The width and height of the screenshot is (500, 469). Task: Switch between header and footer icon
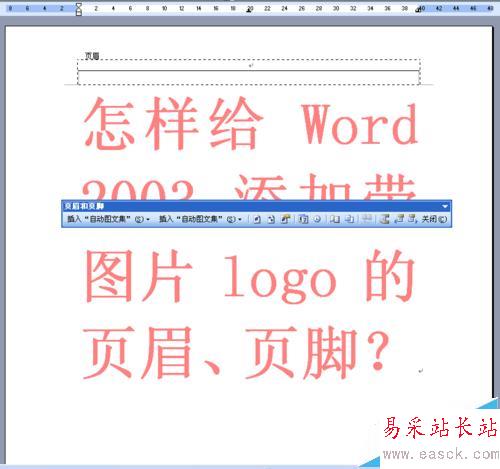pyautogui.click(x=385, y=219)
